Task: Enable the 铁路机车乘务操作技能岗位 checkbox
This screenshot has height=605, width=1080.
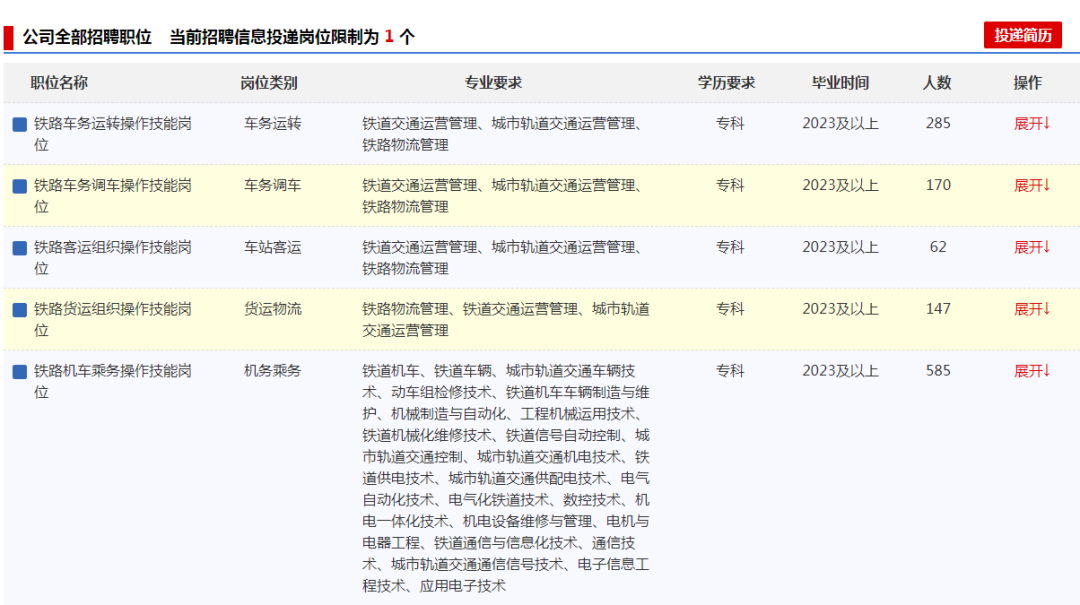Action: coord(19,372)
